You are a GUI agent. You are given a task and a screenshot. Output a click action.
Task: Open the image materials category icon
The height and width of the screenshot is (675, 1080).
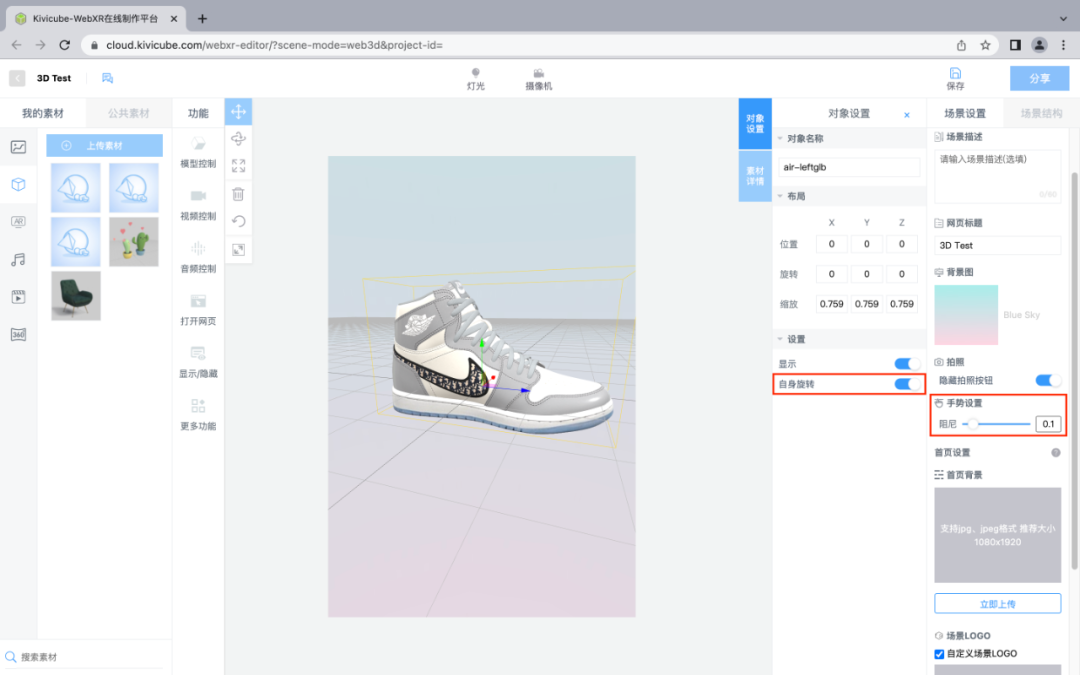pos(19,147)
